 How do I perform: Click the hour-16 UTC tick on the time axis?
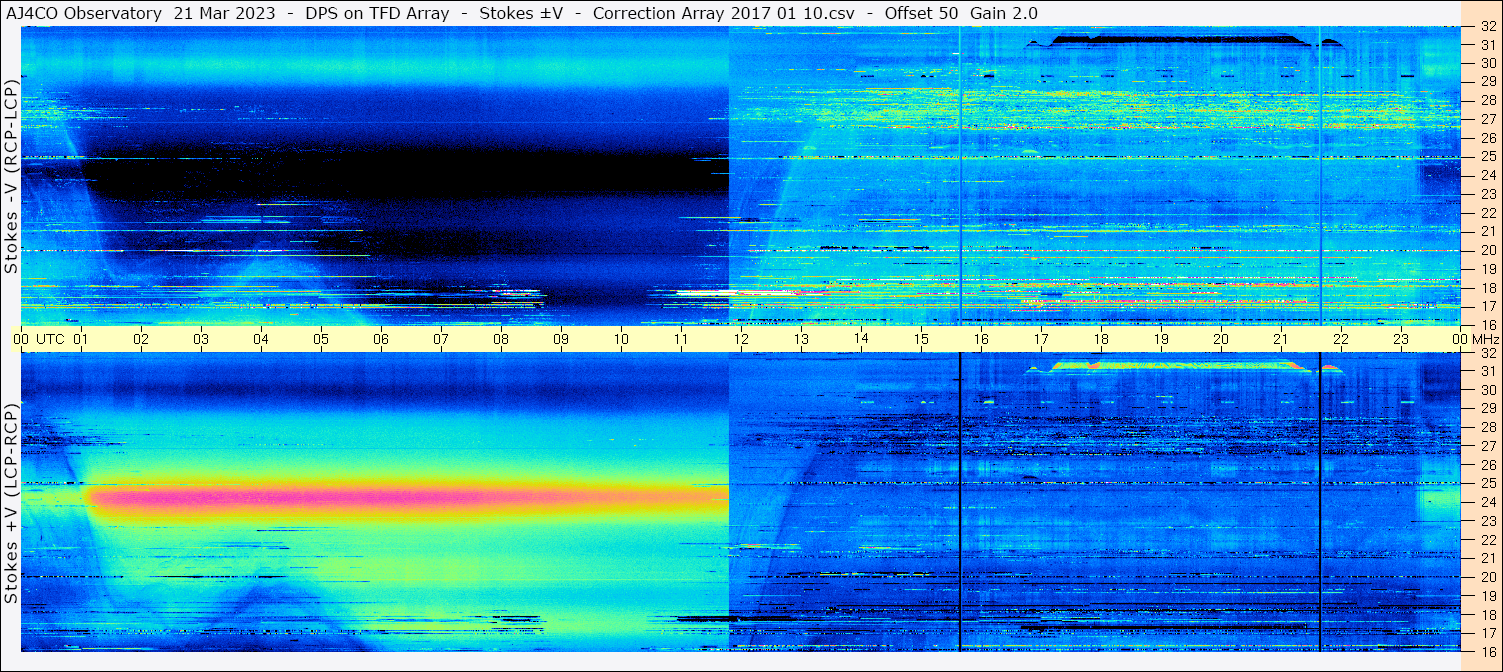click(981, 339)
